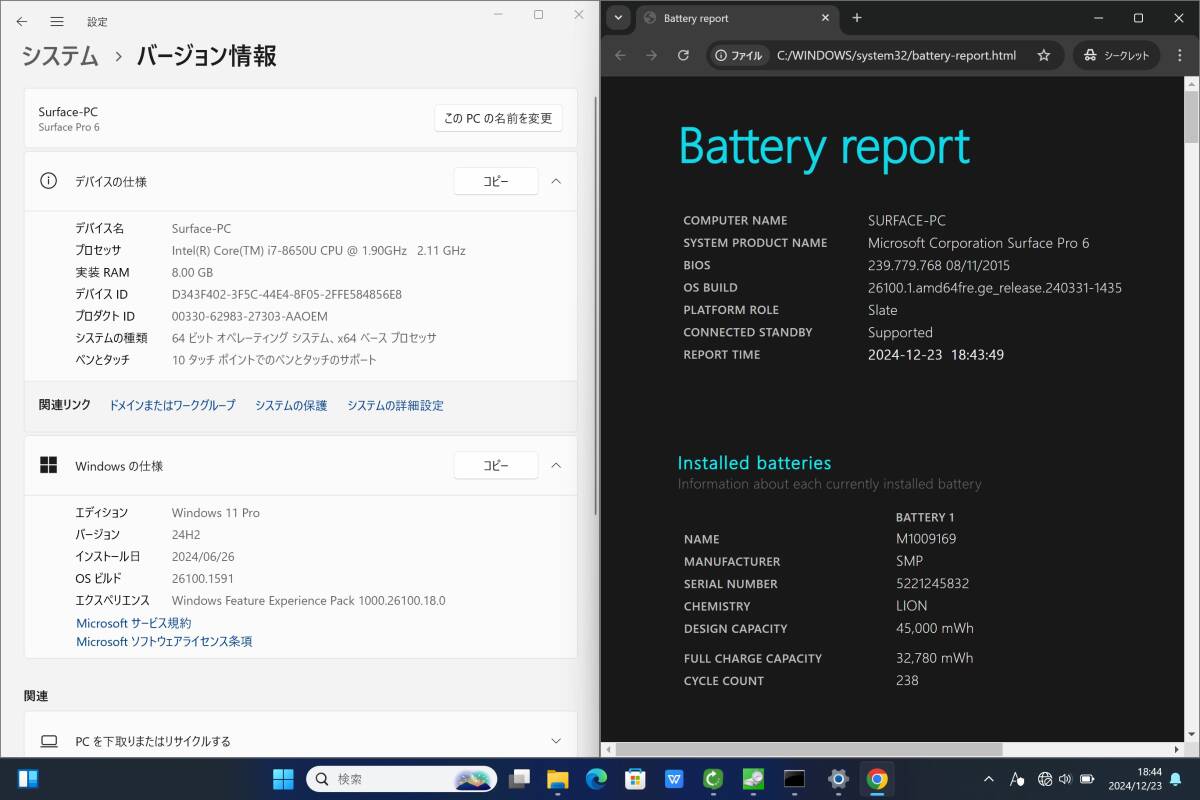Image resolution: width=1200 pixels, height=800 pixels.
Task: Click the システム breadcrumb link
Action: [x=61, y=56]
